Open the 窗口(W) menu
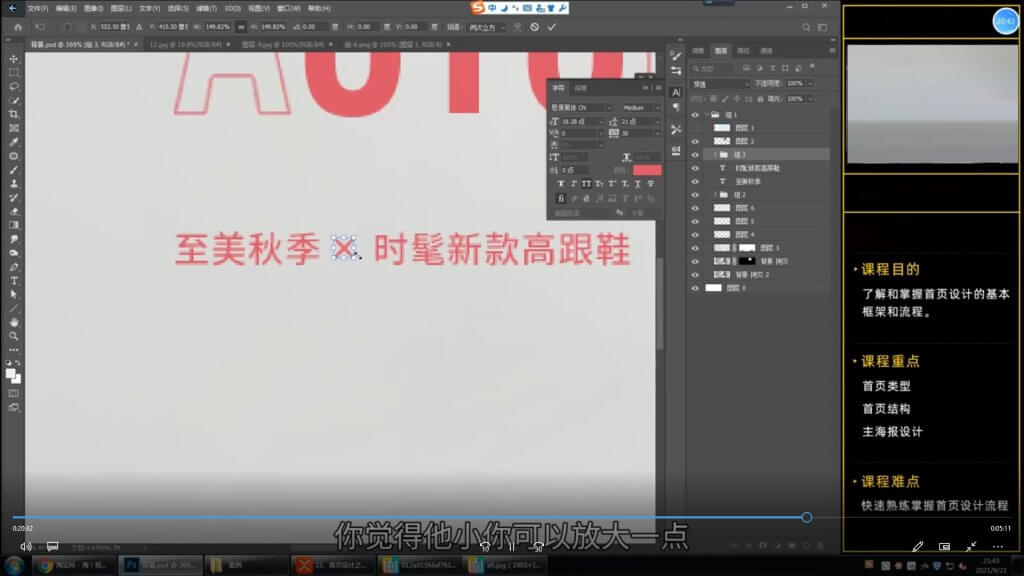Image resolution: width=1024 pixels, height=576 pixels. [x=289, y=8]
